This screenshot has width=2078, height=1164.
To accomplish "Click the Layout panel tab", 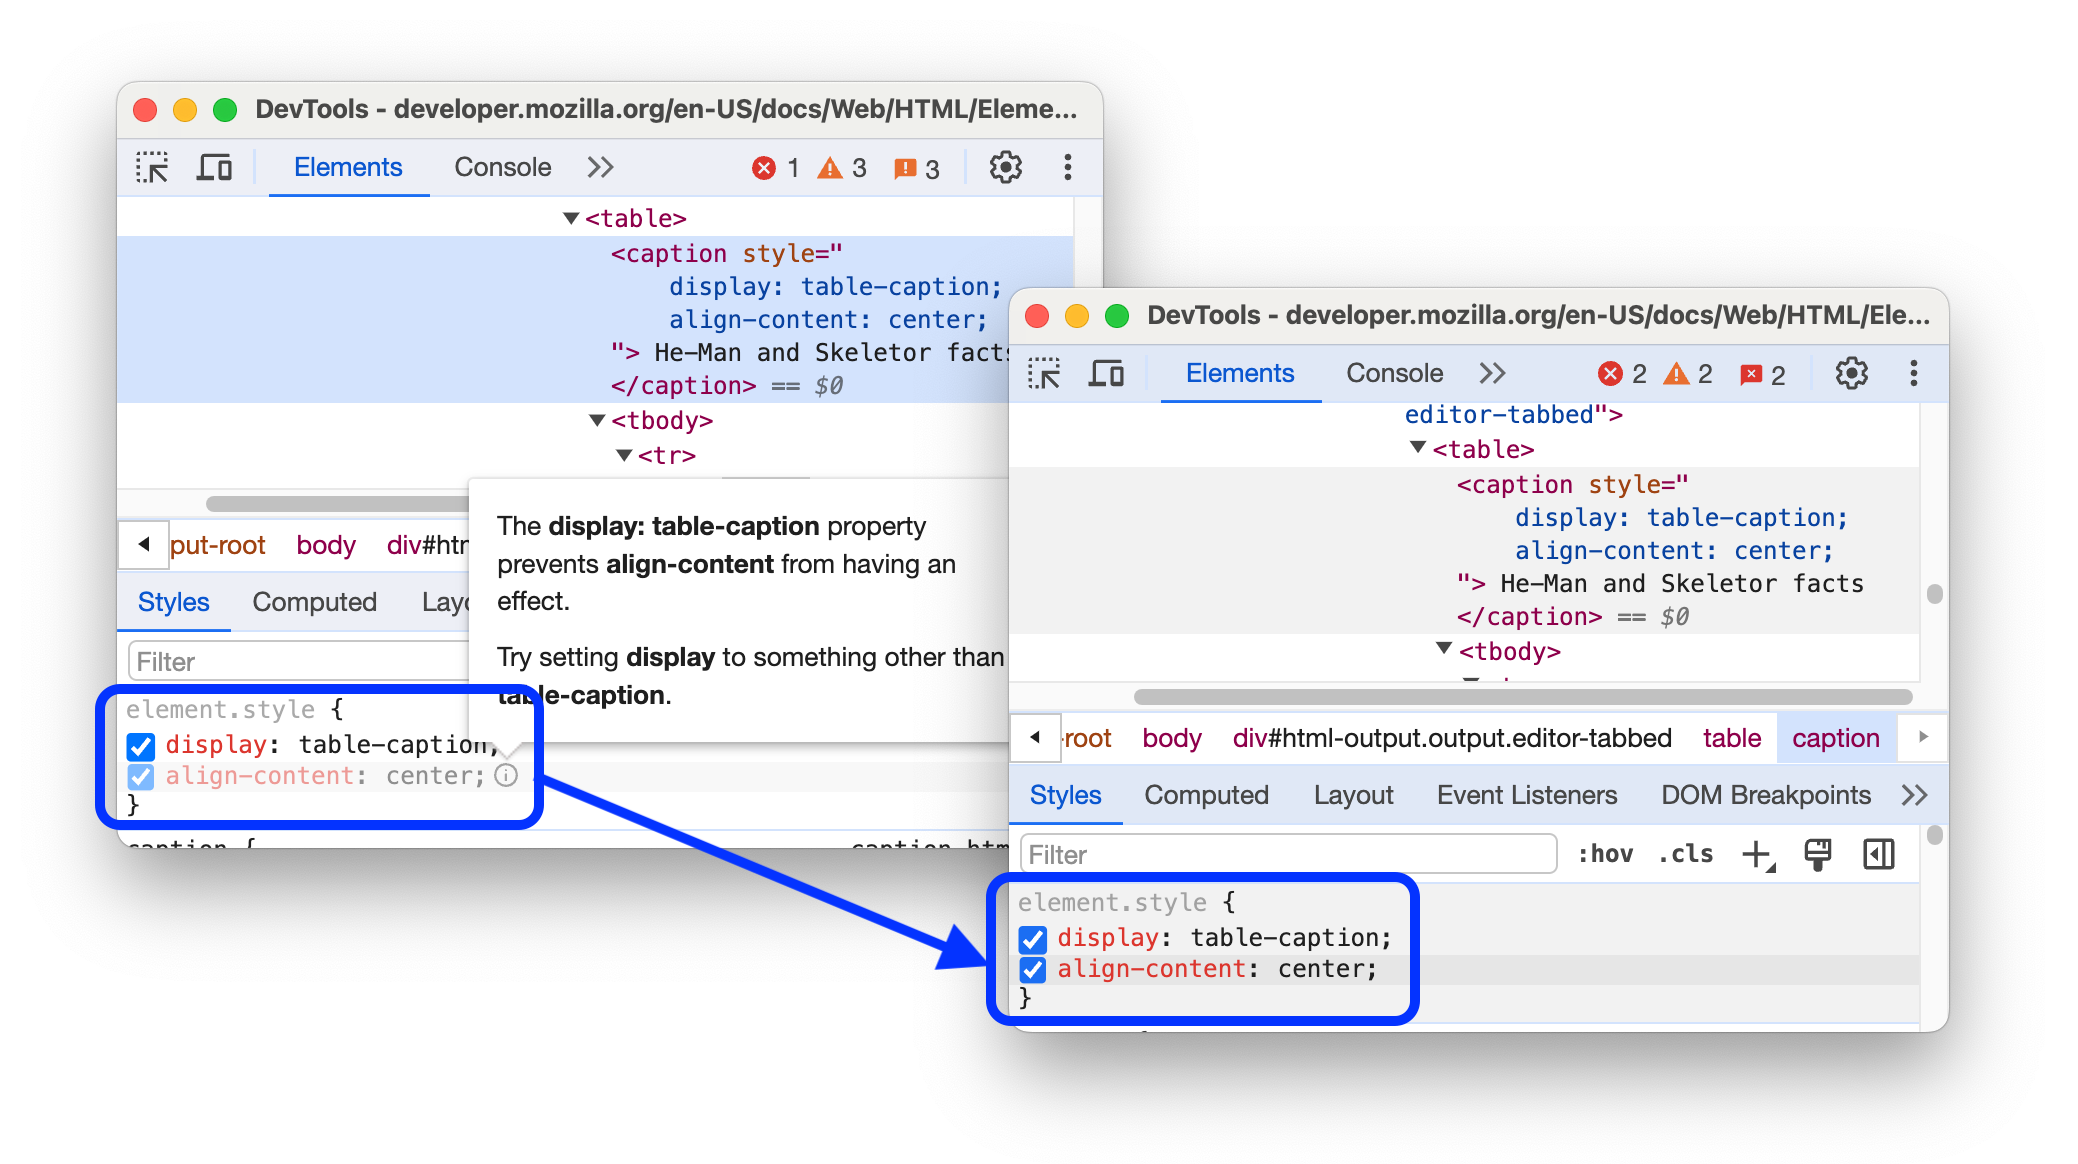I will click(x=1353, y=795).
